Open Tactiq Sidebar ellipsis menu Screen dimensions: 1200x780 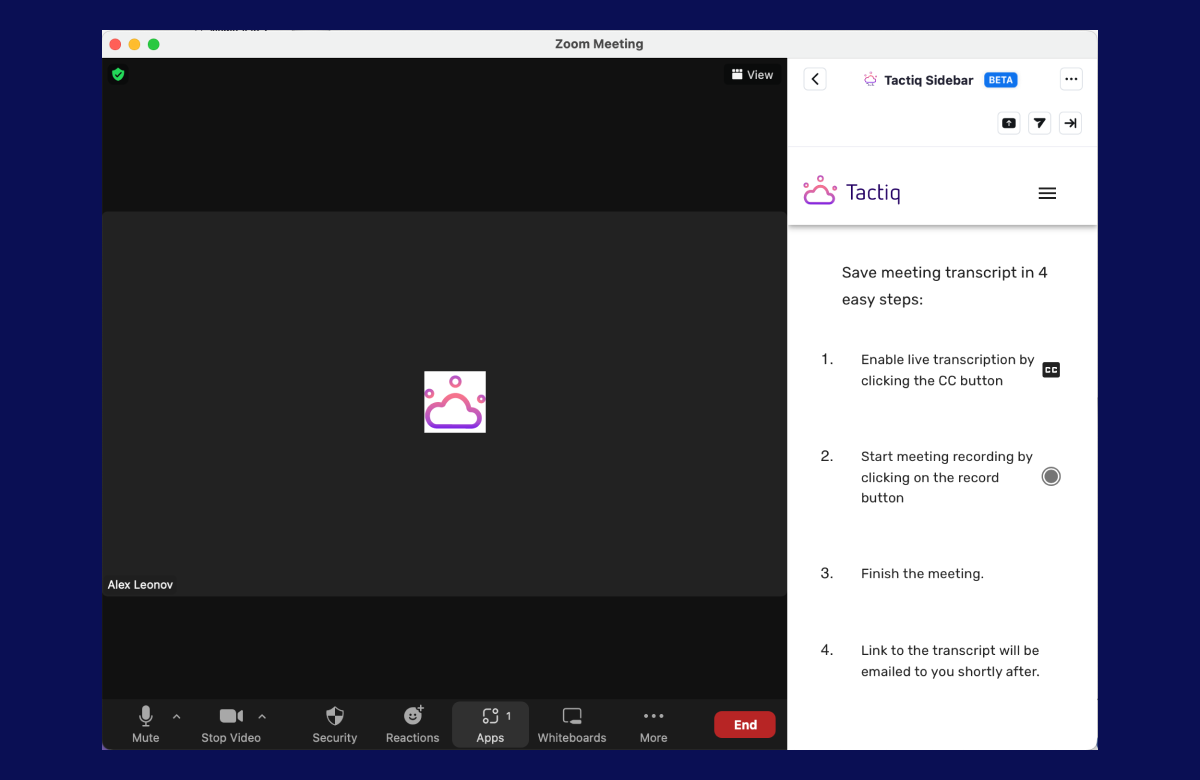[x=1071, y=79]
